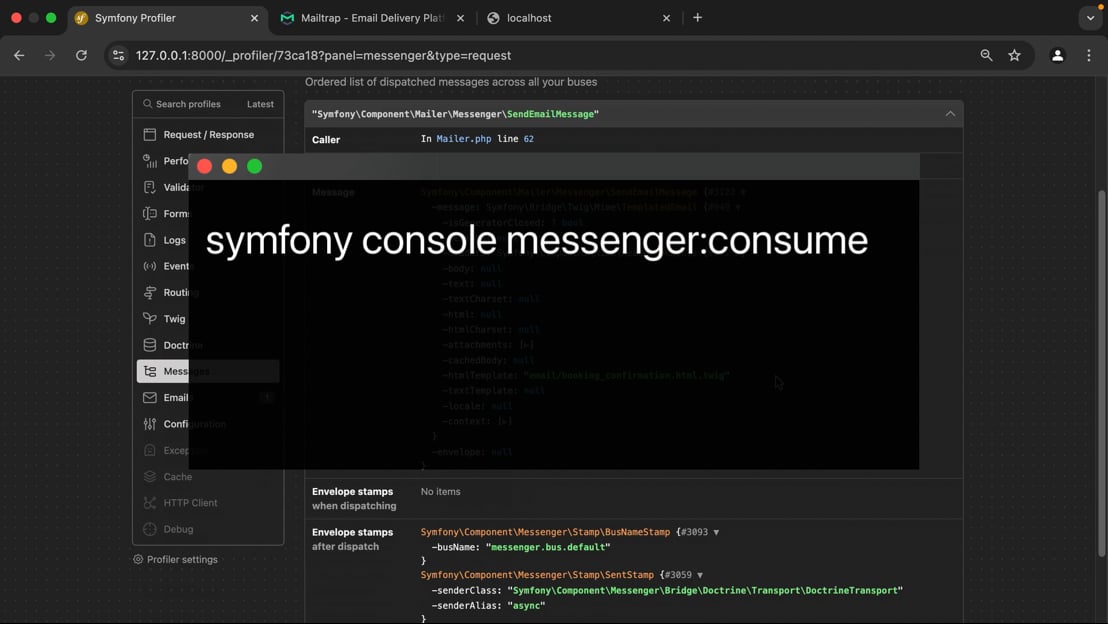Collapse the BusNameStamp dump toggle
Image resolution: width=1108 pixels, height=624 pixels.
pos(716,533)
